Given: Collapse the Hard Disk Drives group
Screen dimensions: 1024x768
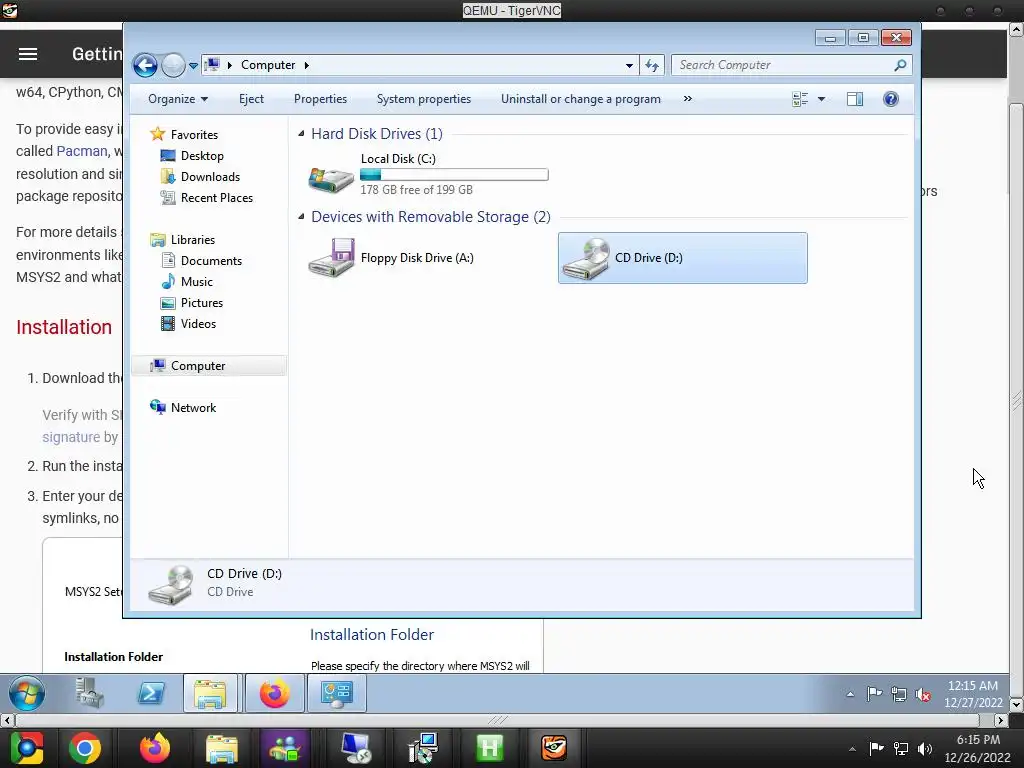Looking at the screenshot, I should point(301,133).
